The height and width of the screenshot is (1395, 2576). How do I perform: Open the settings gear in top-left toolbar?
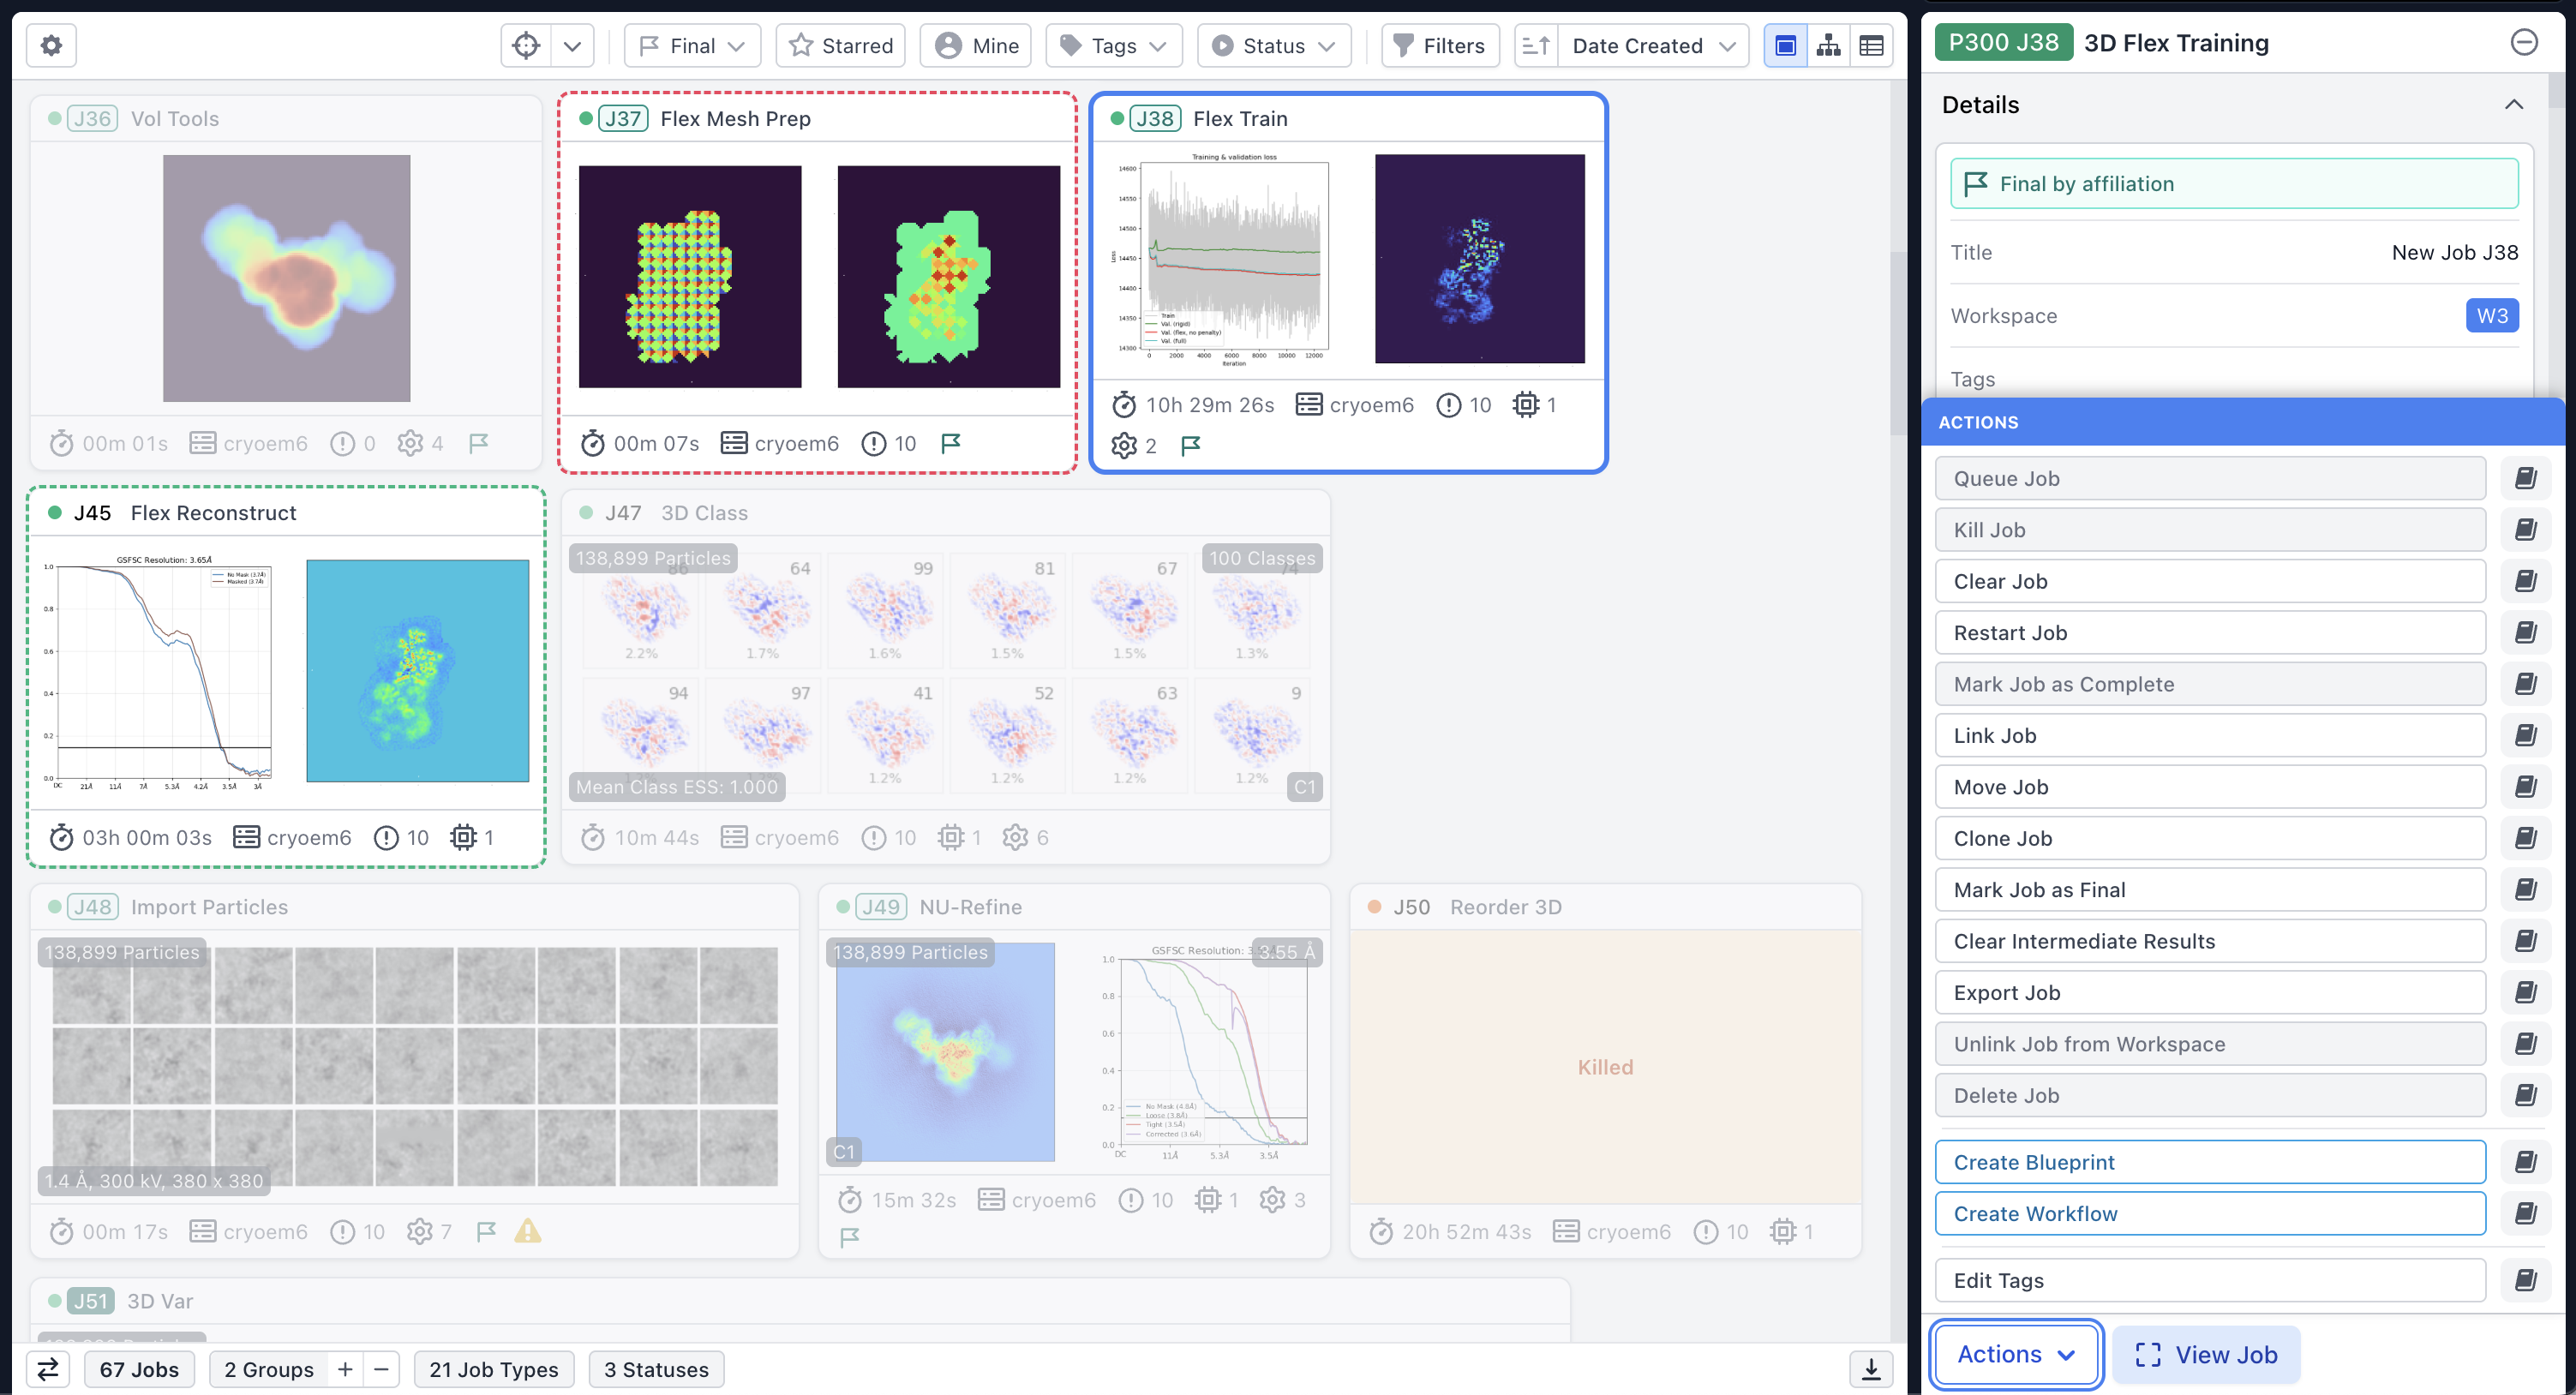[51, 45]
